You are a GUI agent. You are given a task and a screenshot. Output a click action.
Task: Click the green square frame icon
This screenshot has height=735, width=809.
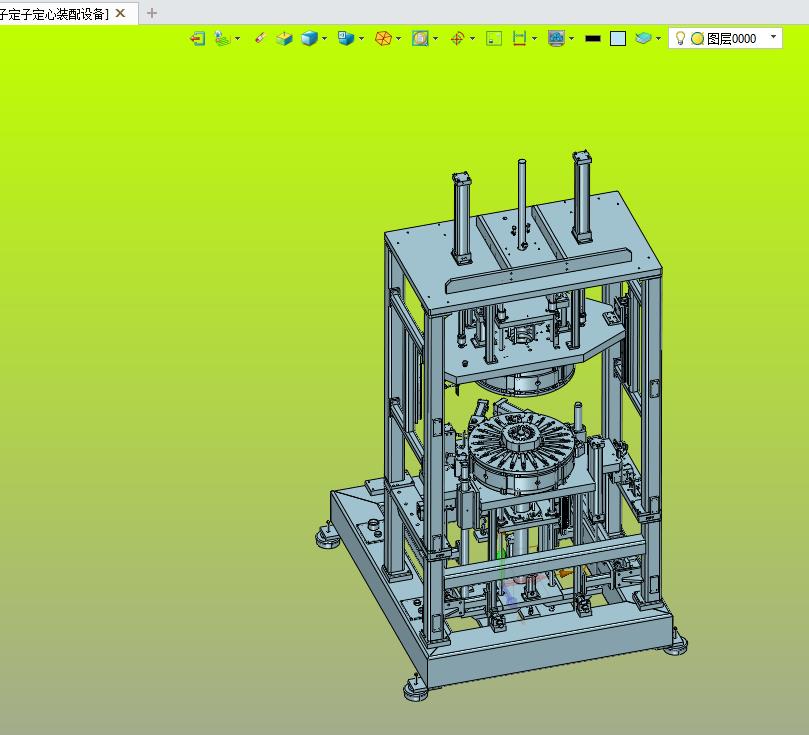point(494,39)
